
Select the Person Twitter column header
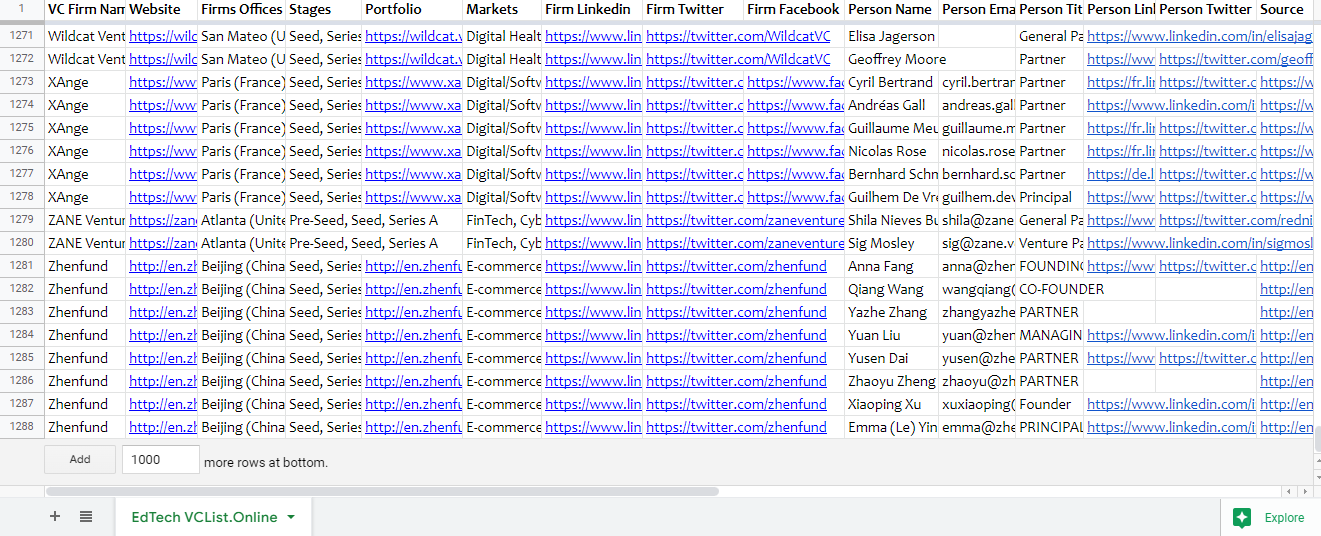[1206, 9]
